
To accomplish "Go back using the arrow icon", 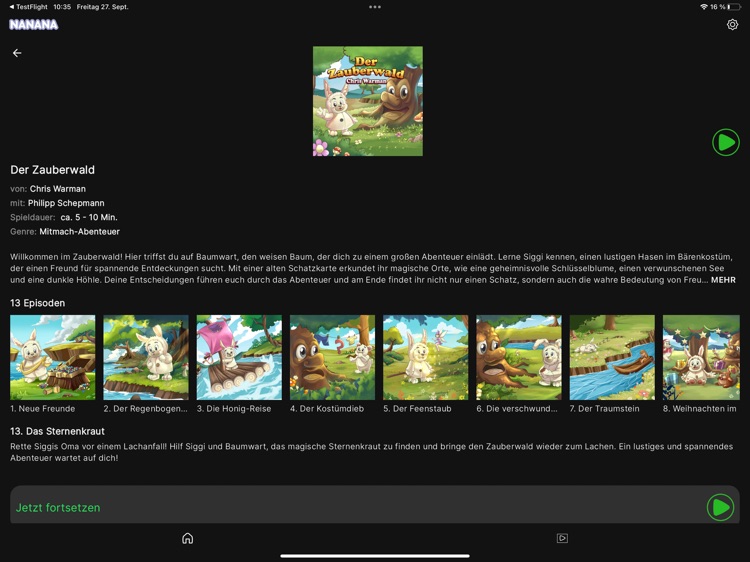I will tap(17, 53).
